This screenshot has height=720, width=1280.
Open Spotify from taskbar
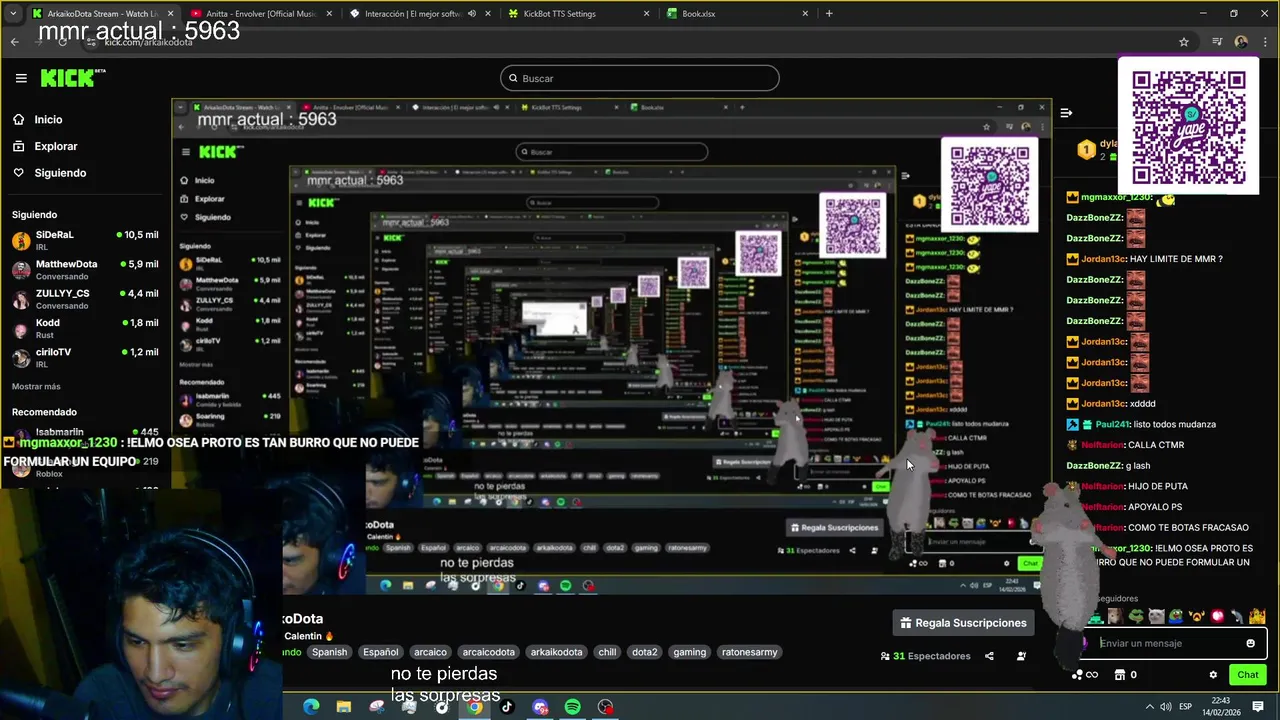click(573, 707)
